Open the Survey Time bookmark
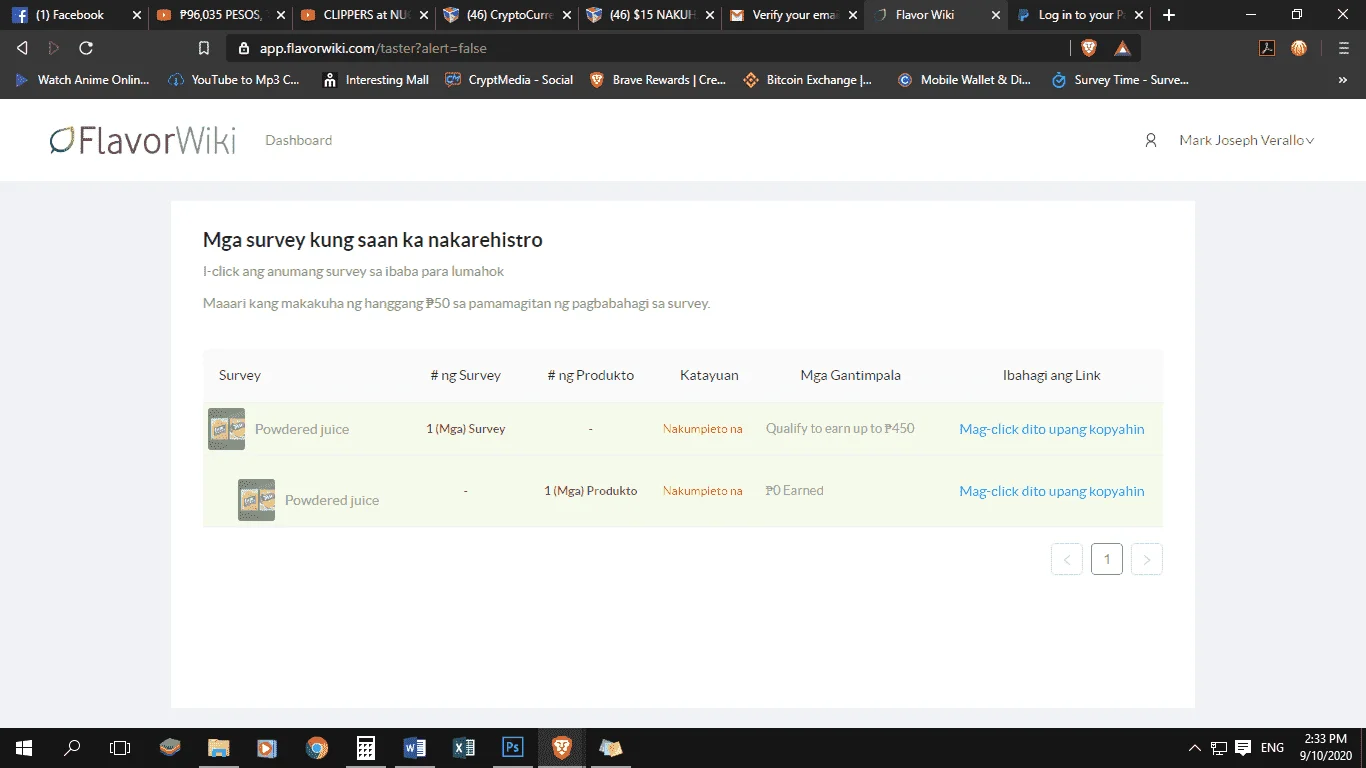Viewport: 1366px width, 768px height. tap(1120, 80)
